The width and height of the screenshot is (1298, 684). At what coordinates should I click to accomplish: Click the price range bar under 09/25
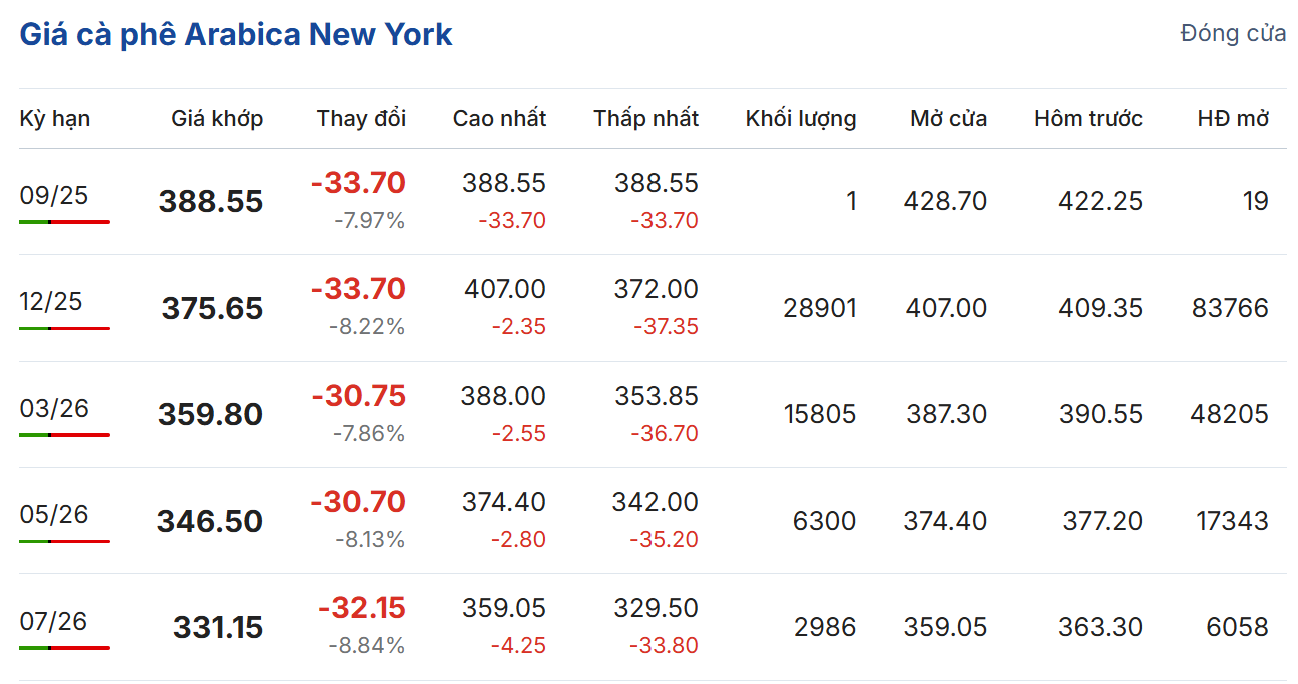tap(64, 222)
